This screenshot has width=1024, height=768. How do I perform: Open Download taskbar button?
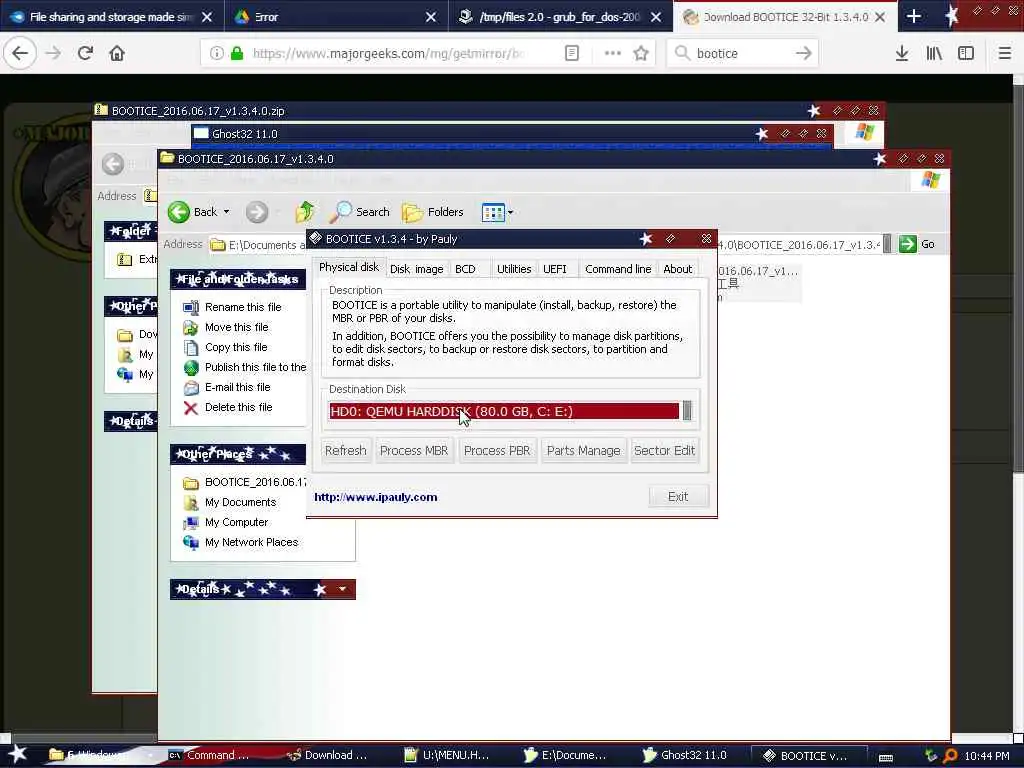tap(329, 755)
